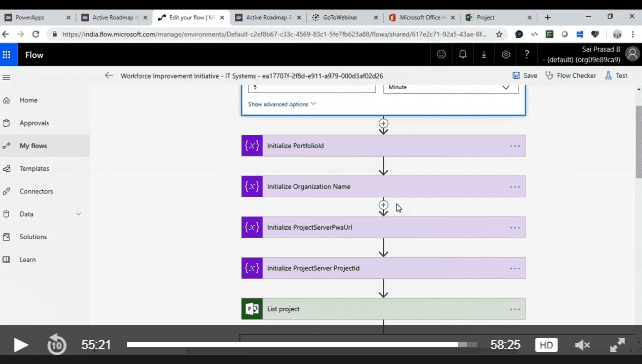Screen dimensions: 642x364
Task: Open the app launcher waffle icon
Action: coord(7,54)
